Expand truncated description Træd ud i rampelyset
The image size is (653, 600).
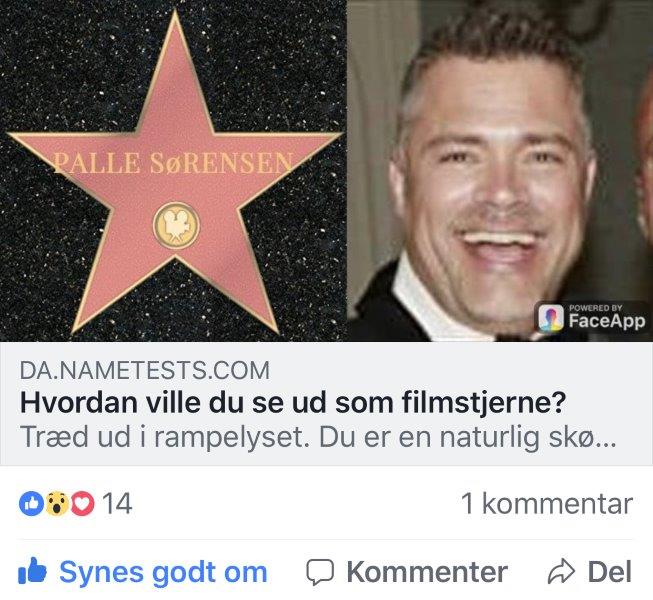(318, 437)
